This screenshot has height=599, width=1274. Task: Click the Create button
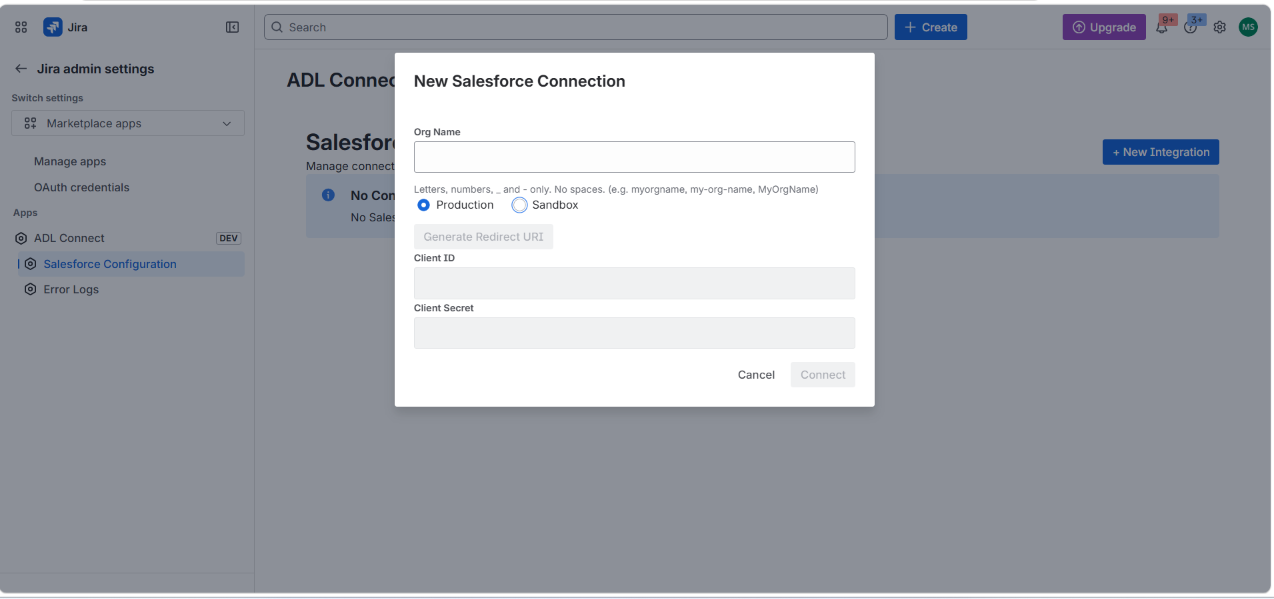pyautogui.click(x=931, y=27)
